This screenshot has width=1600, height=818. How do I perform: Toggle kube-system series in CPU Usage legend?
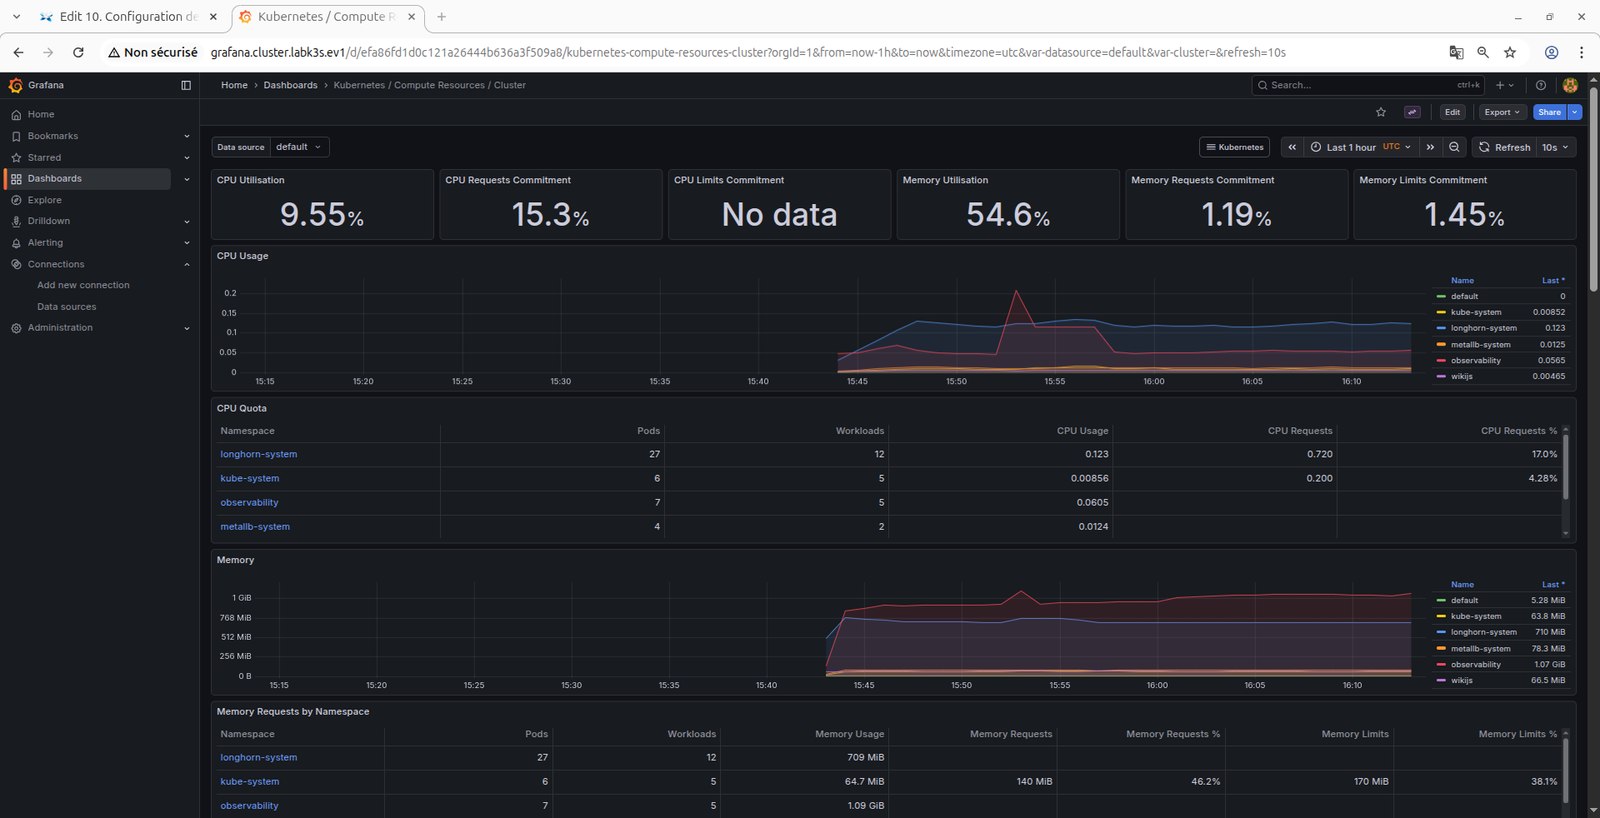(x=1476, y=312)
